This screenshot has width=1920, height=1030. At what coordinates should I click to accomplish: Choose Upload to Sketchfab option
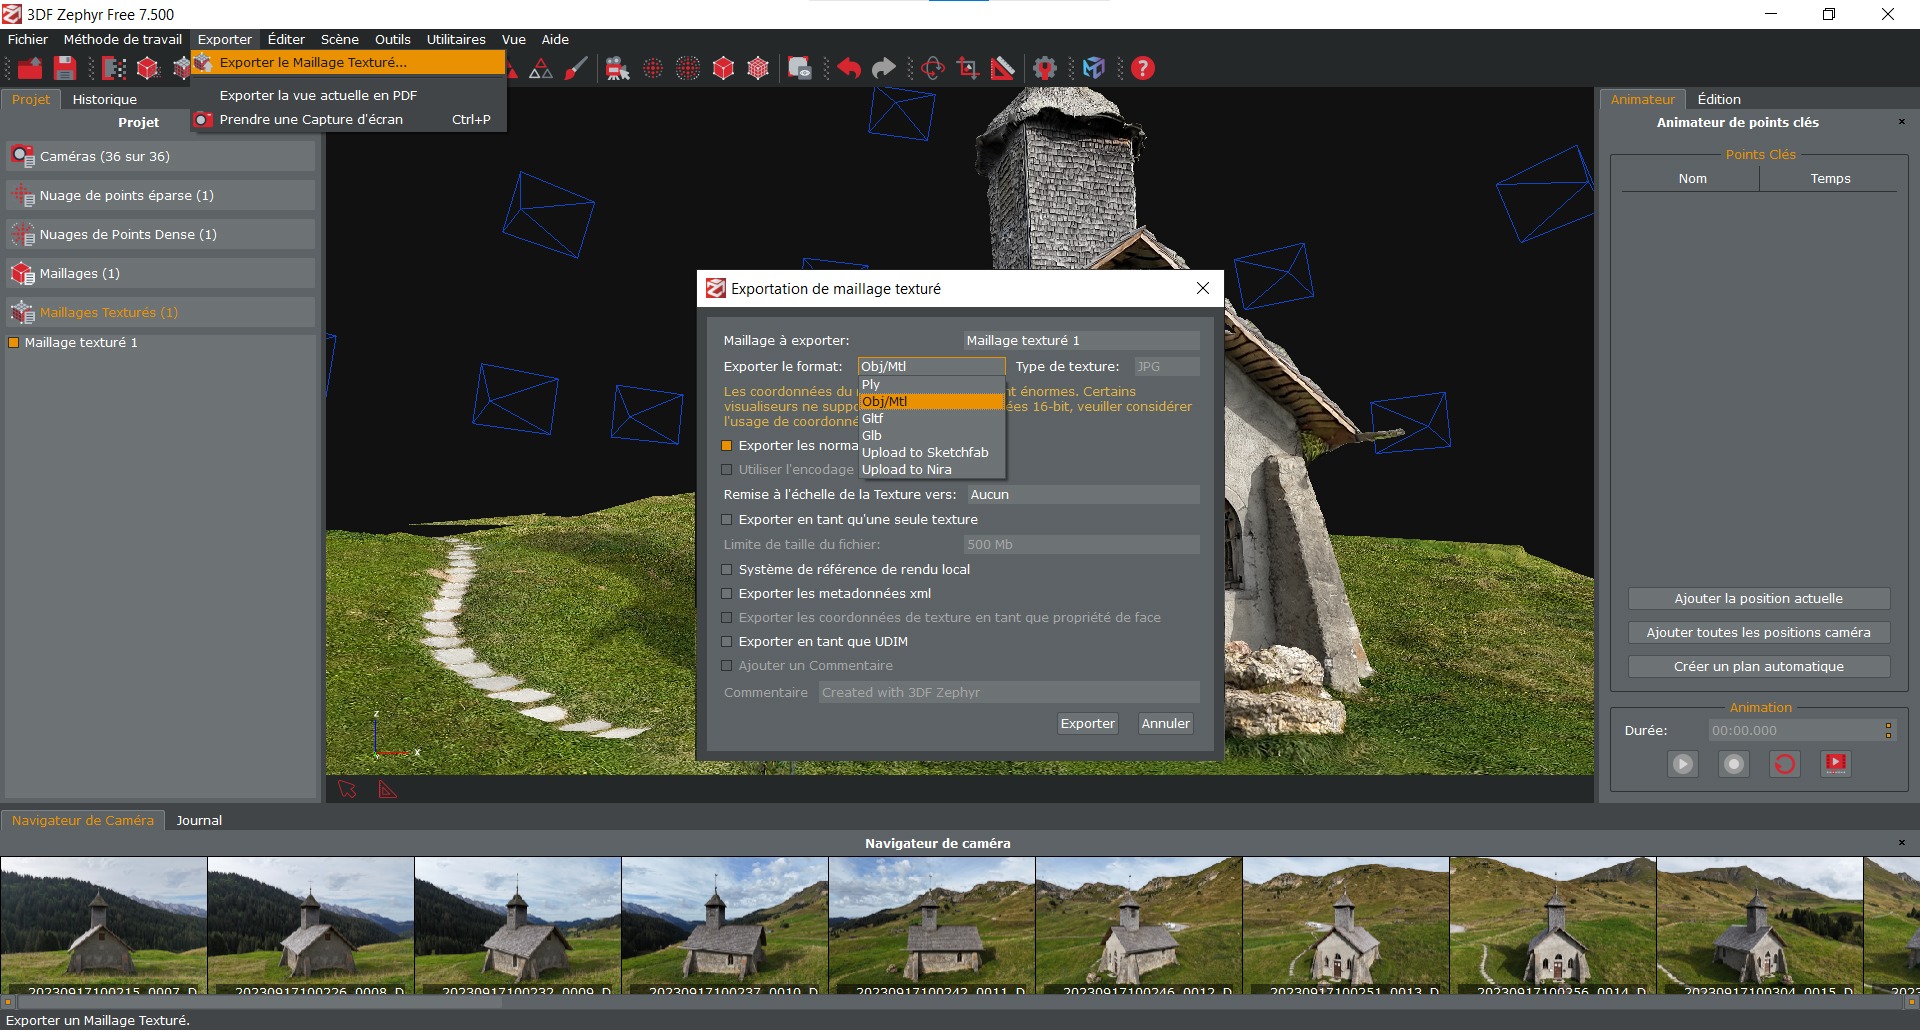point(931,453)
